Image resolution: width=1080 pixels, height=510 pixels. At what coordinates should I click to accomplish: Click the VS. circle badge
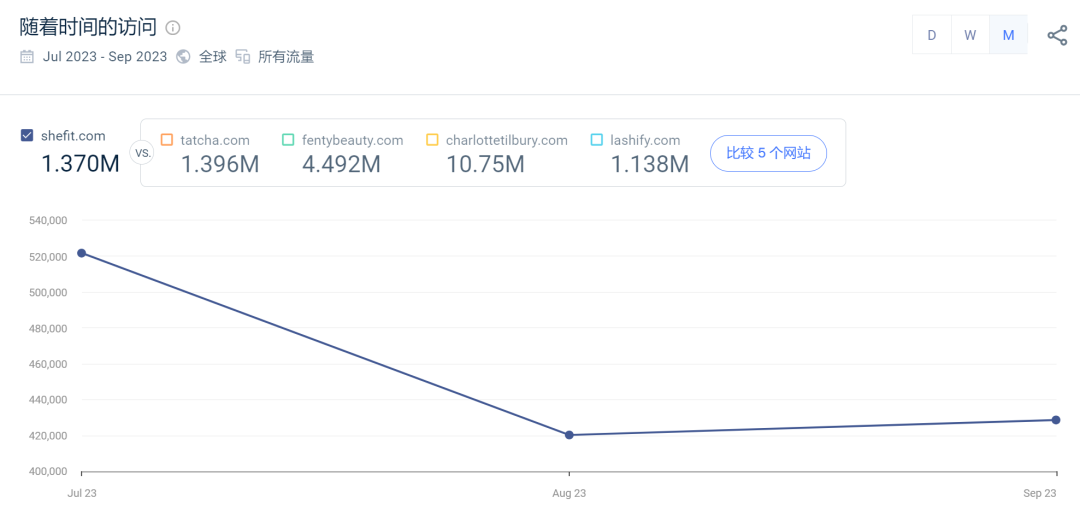coord(142,154)
